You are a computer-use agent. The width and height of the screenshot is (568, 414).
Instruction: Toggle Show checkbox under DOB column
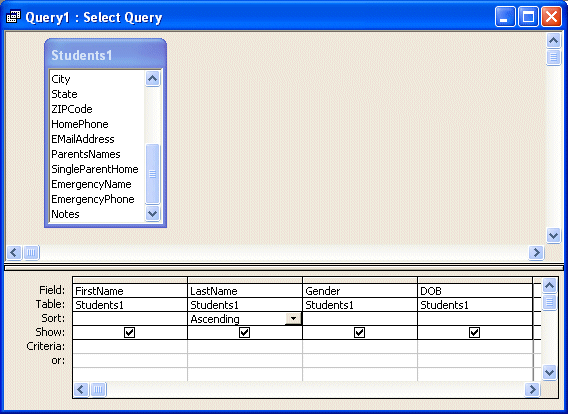(x=474, y=332)
